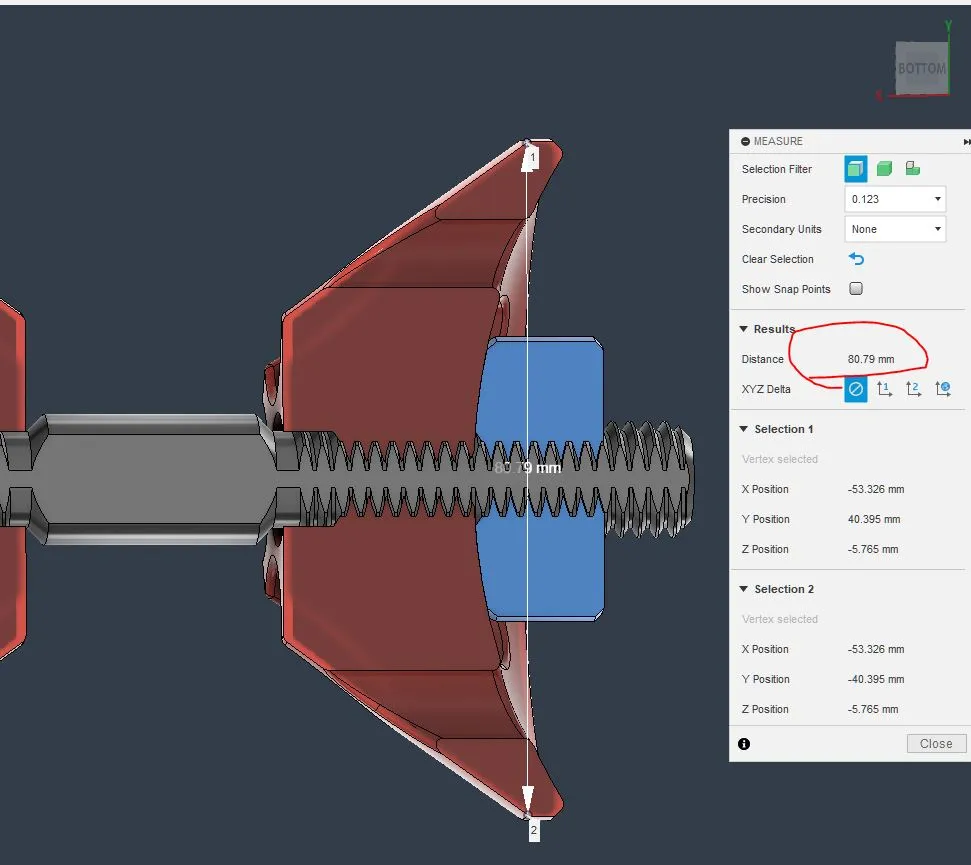Show XYZ Delta in world coordinates
This screenshot has width=971, height=865.
click(943, 389)
